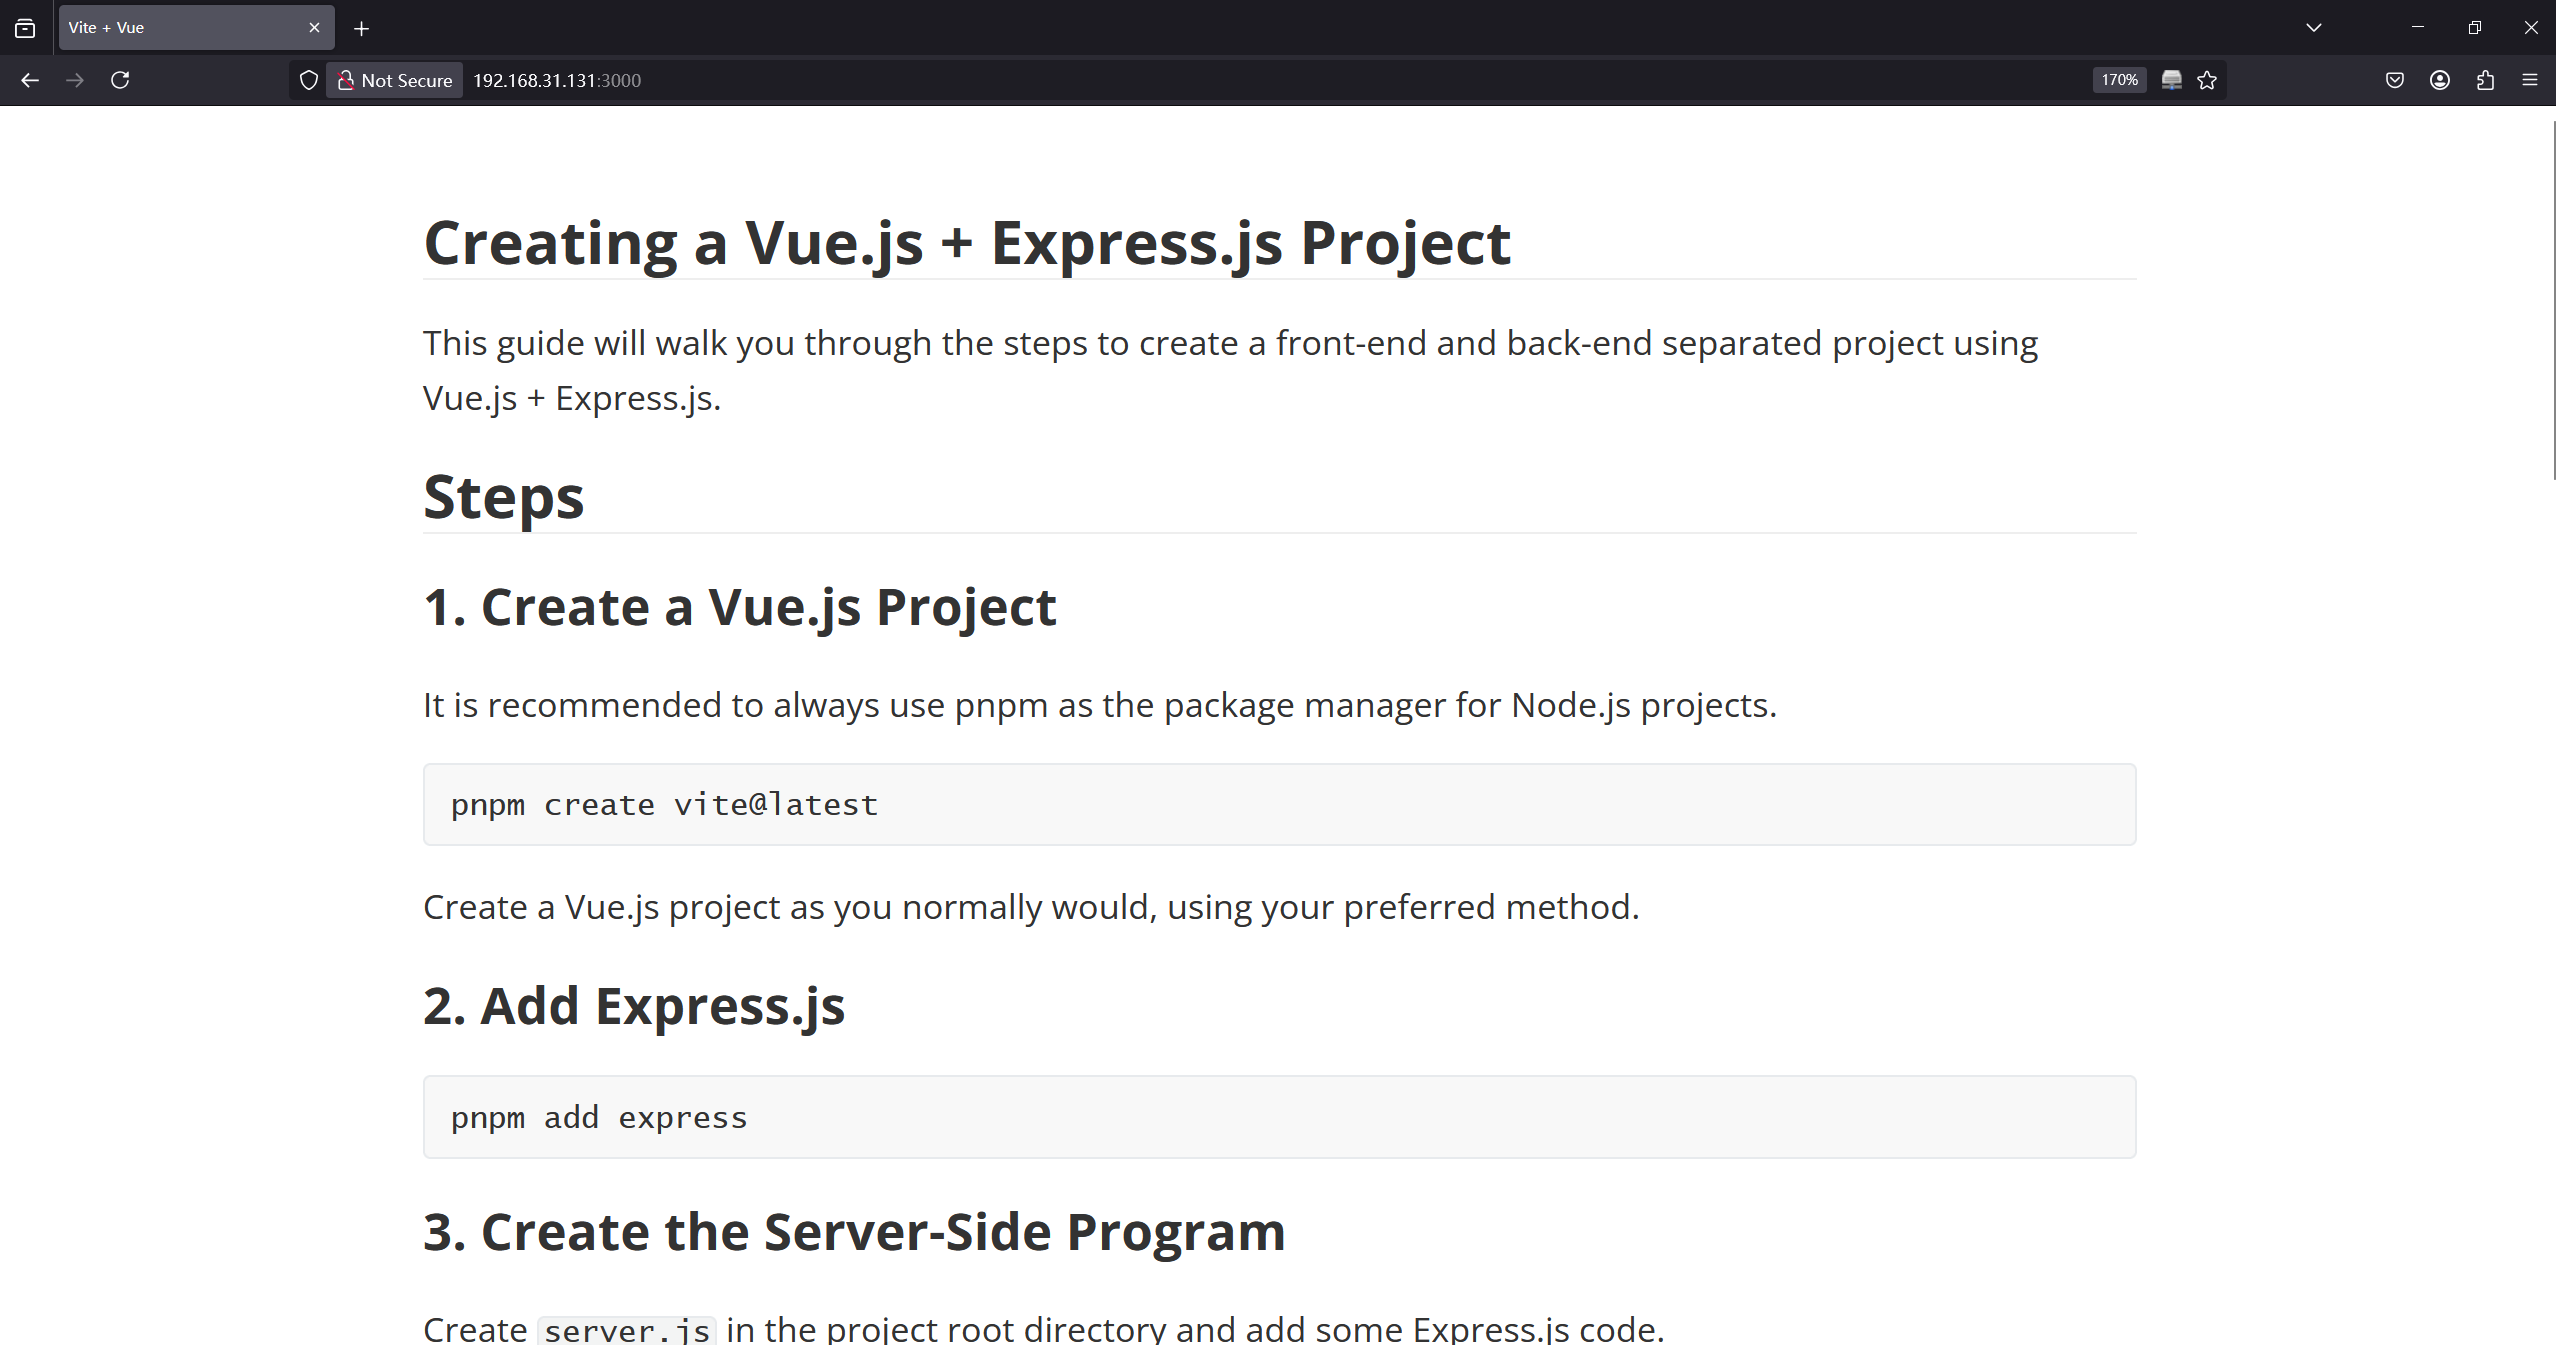Screen dimensions: 2556x1345
Task: Open the recent browsing view icon
Action: (25, 28)
